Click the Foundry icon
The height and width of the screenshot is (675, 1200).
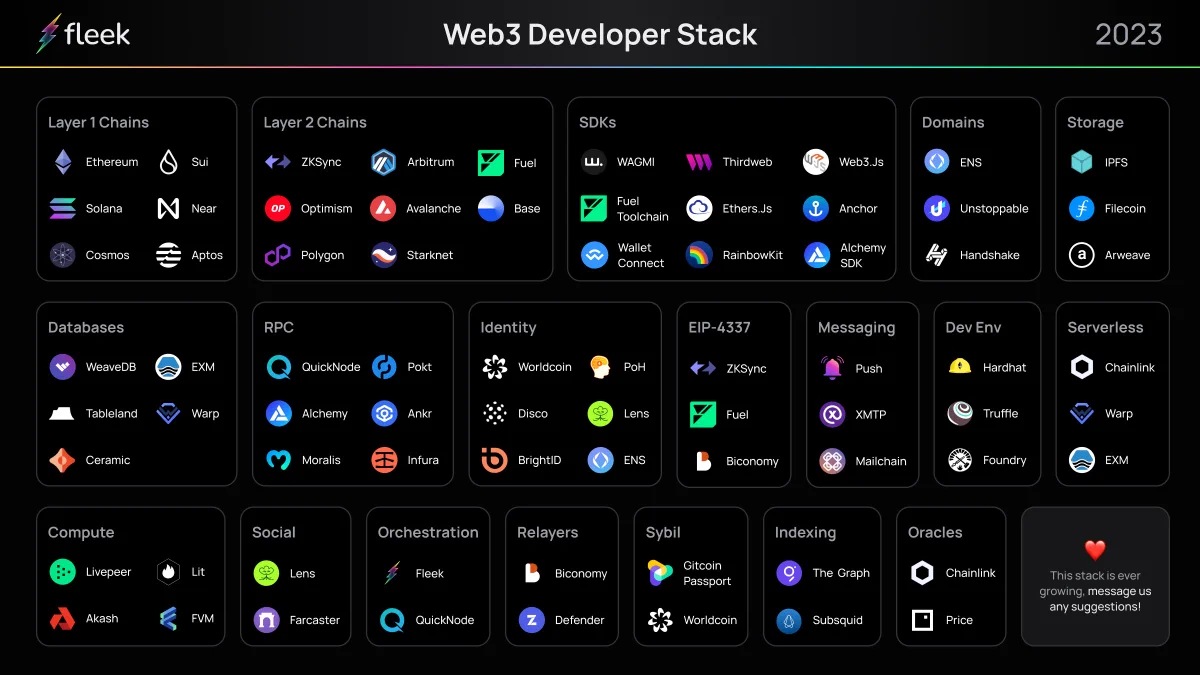pos(960,460)
